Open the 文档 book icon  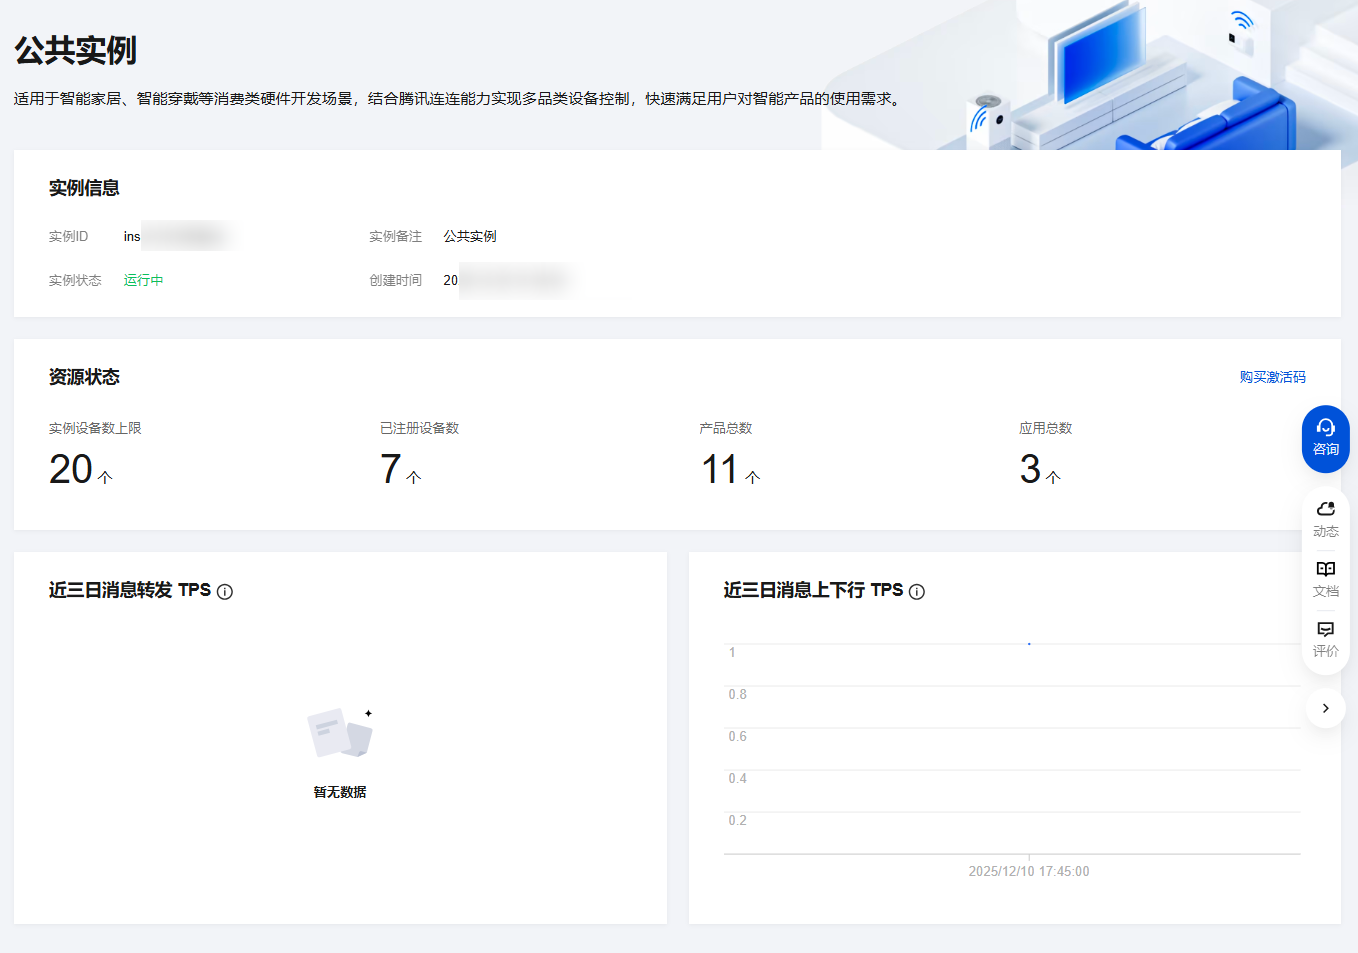pos(1325,579)
